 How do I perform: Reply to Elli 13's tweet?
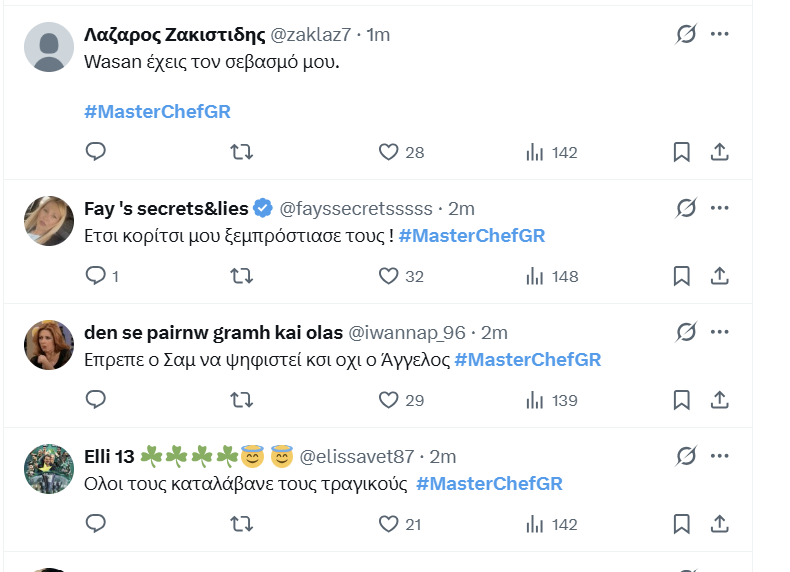(96, 524)
